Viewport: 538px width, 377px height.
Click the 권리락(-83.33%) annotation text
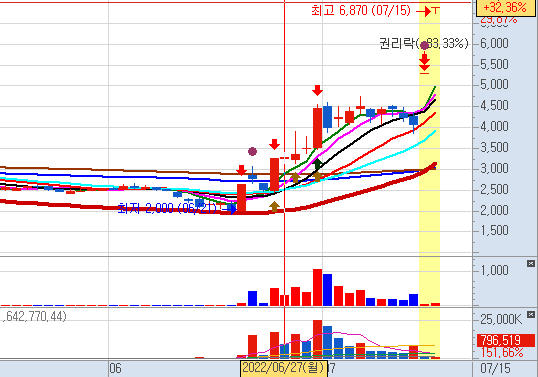[424, 44]
